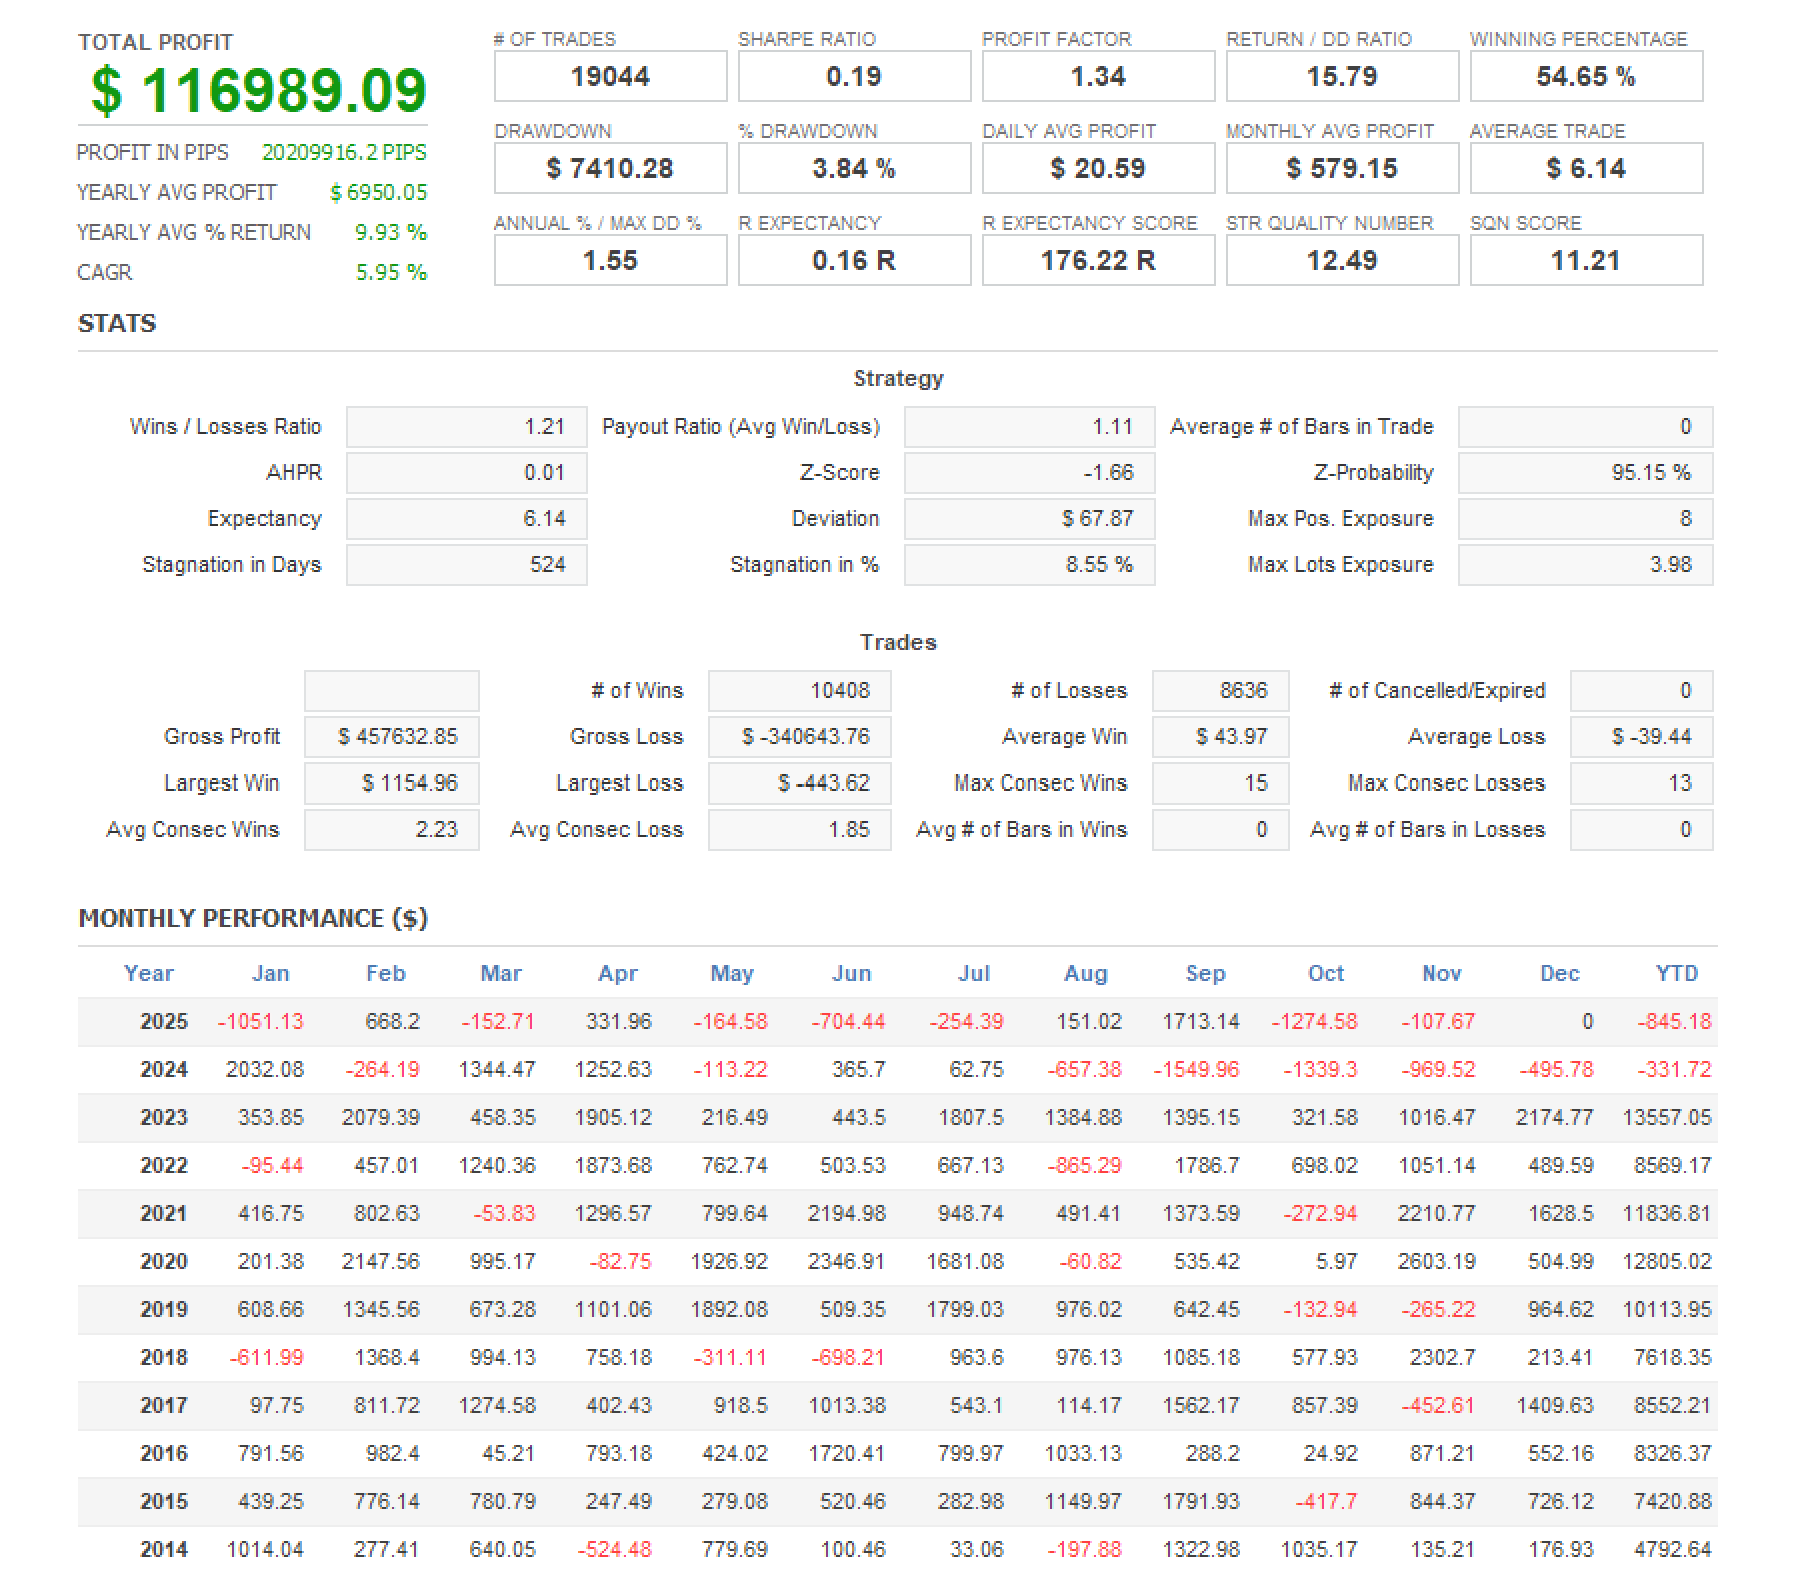Screen dimensions: 1794x1570
Task: Select the Average Loss field $ -39.44
Action: tap(1641, 737)
